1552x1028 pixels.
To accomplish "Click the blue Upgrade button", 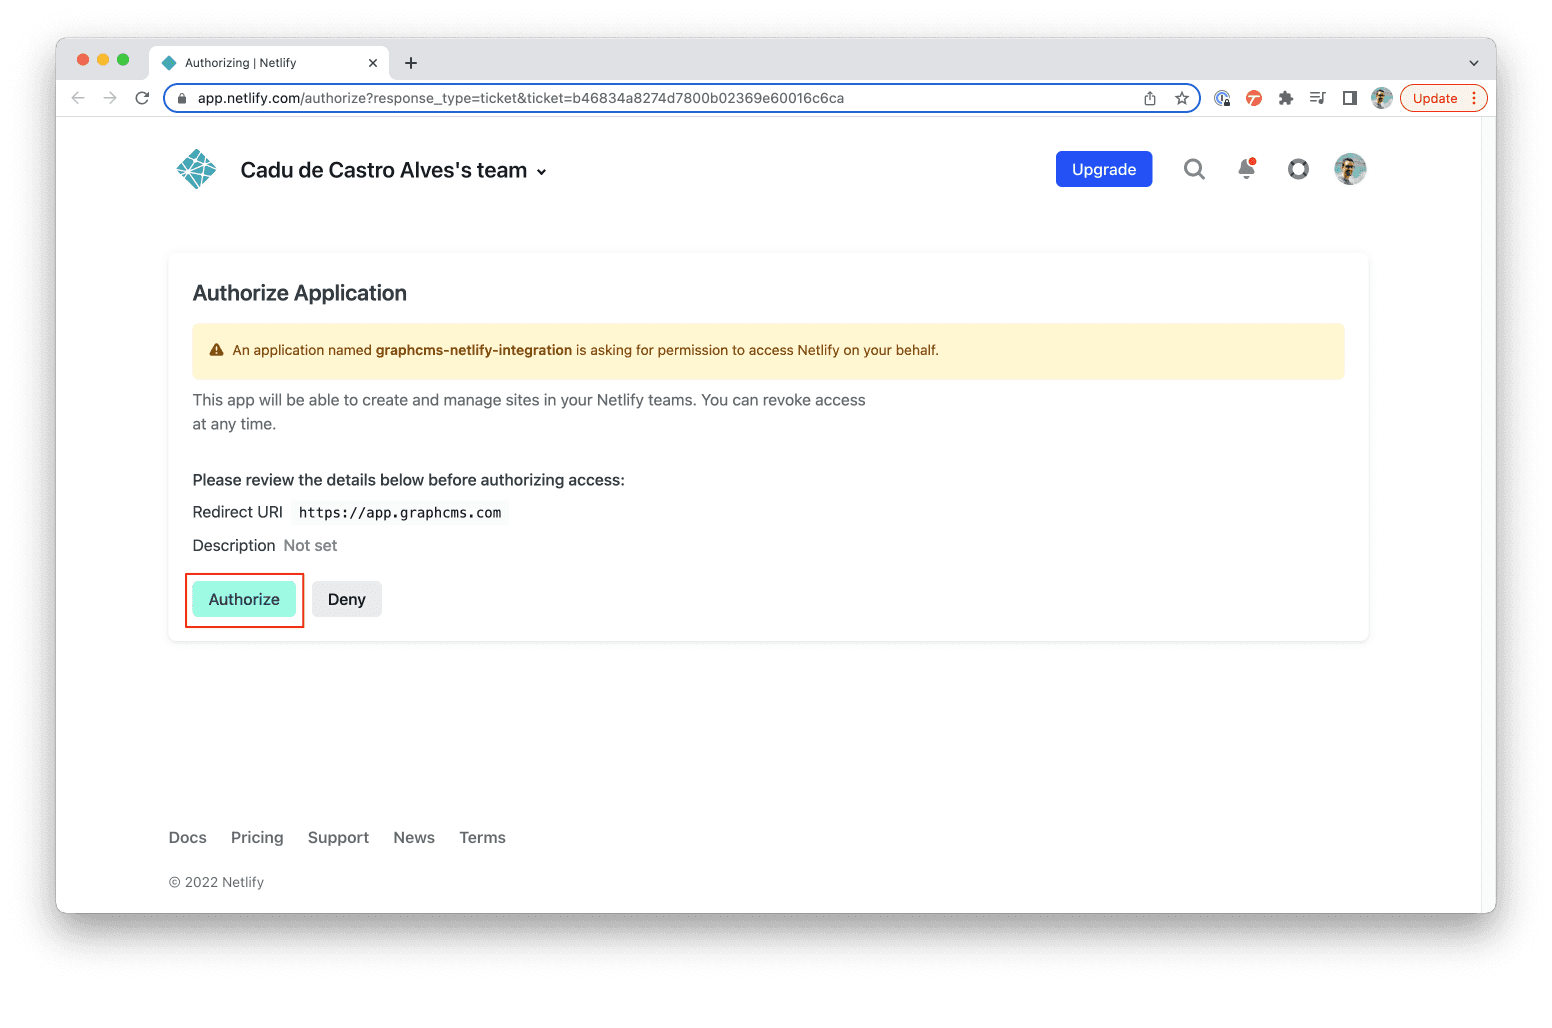I will coord(1103,169).
